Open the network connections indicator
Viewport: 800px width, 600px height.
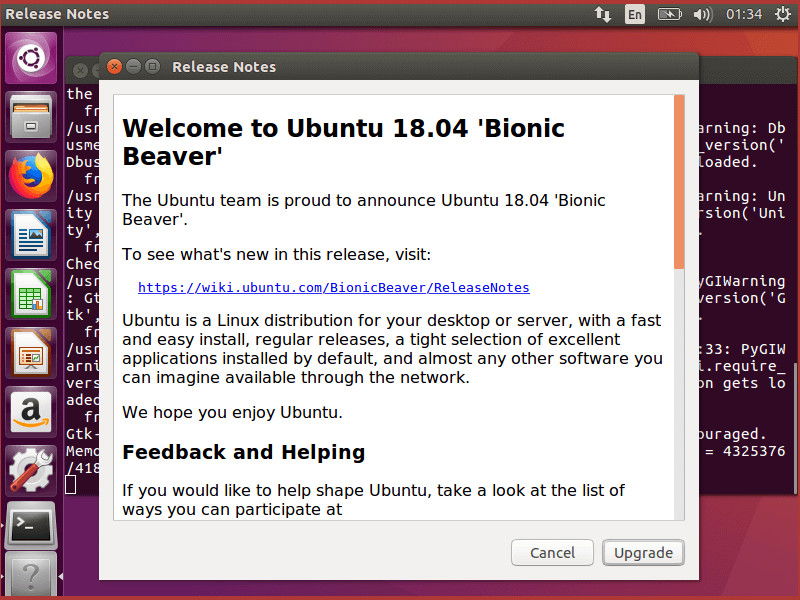coord(603,14)
